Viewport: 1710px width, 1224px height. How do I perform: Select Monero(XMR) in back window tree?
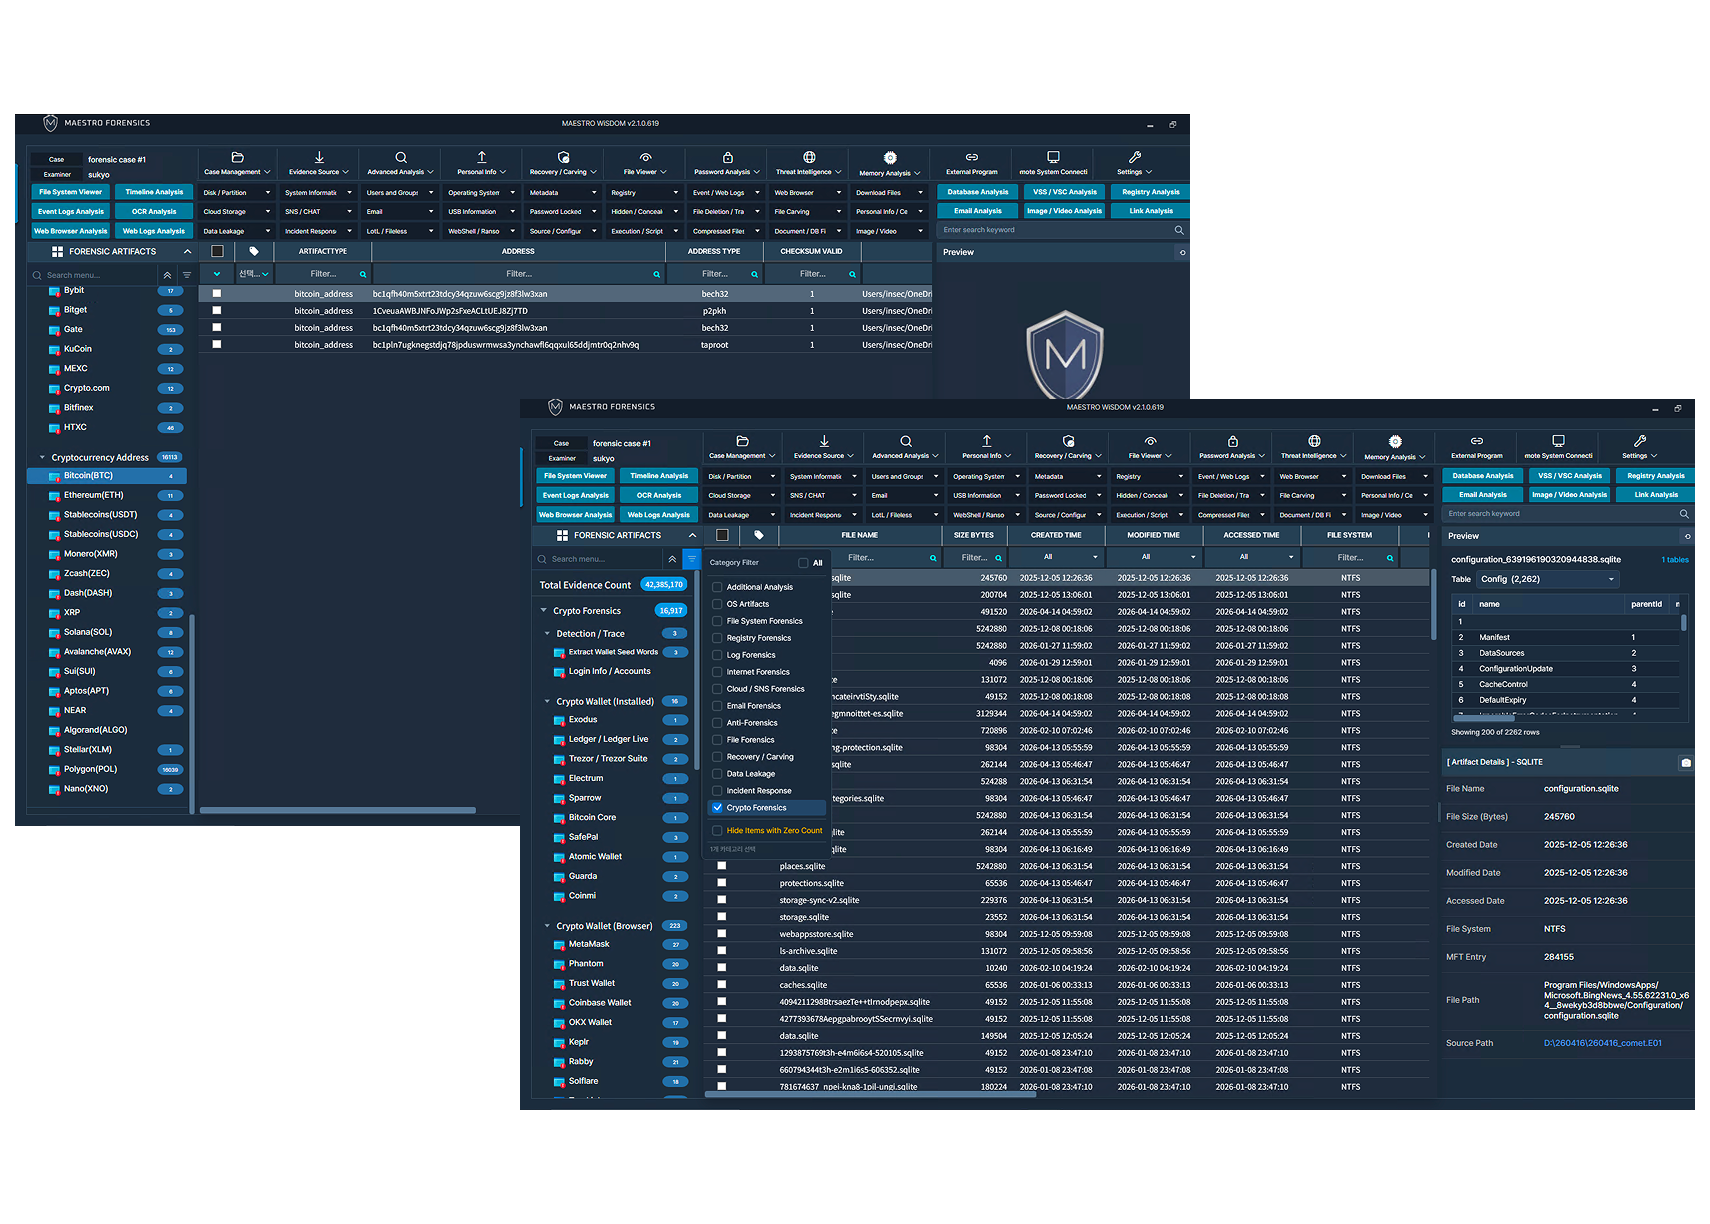[x=91, y=554]
